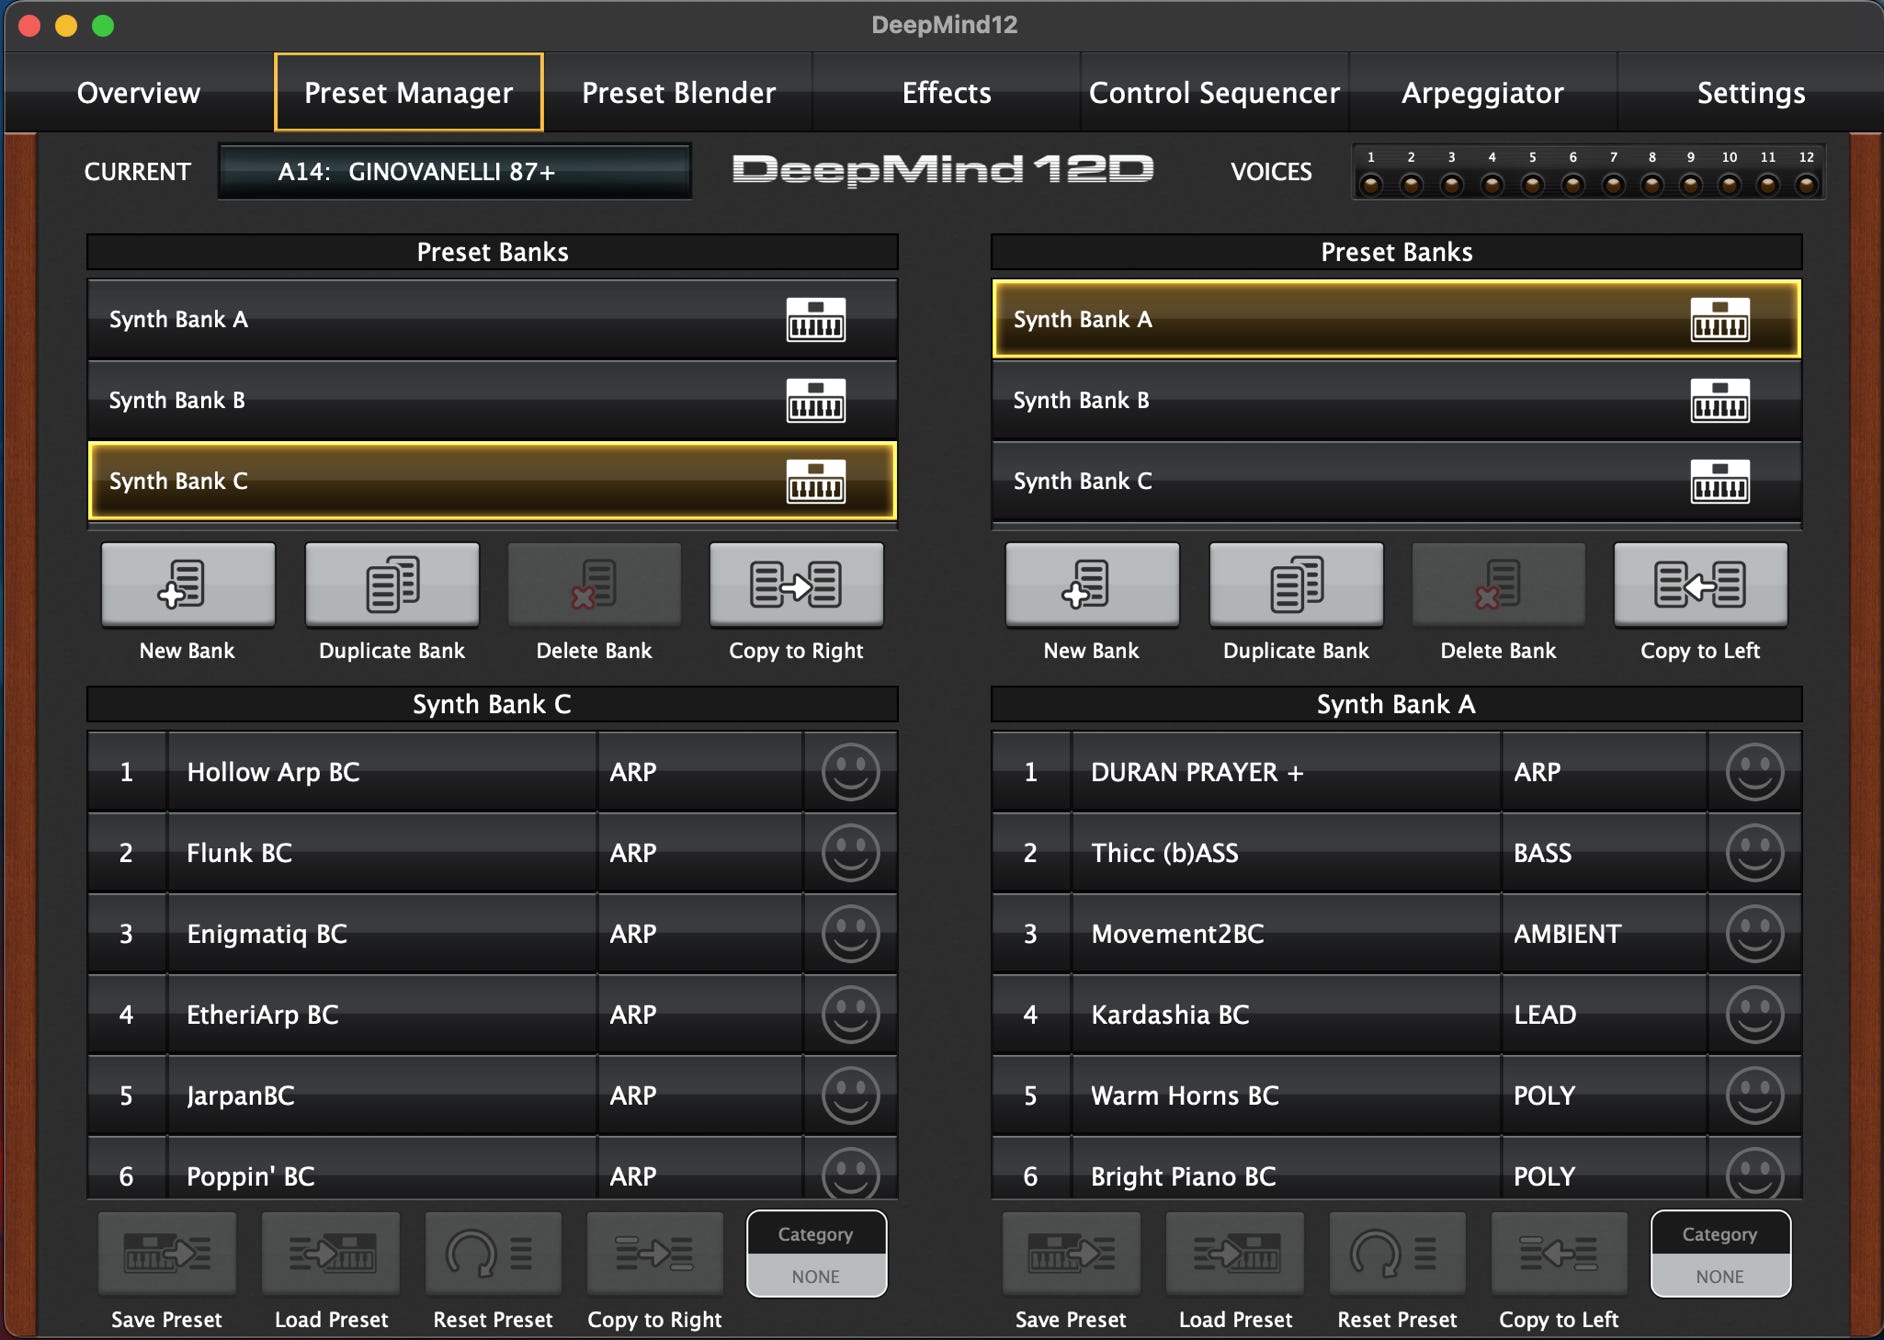Open the Overview tab
The width and height of the screenshot is (1884, 1340).
click(x=139, y=93)
